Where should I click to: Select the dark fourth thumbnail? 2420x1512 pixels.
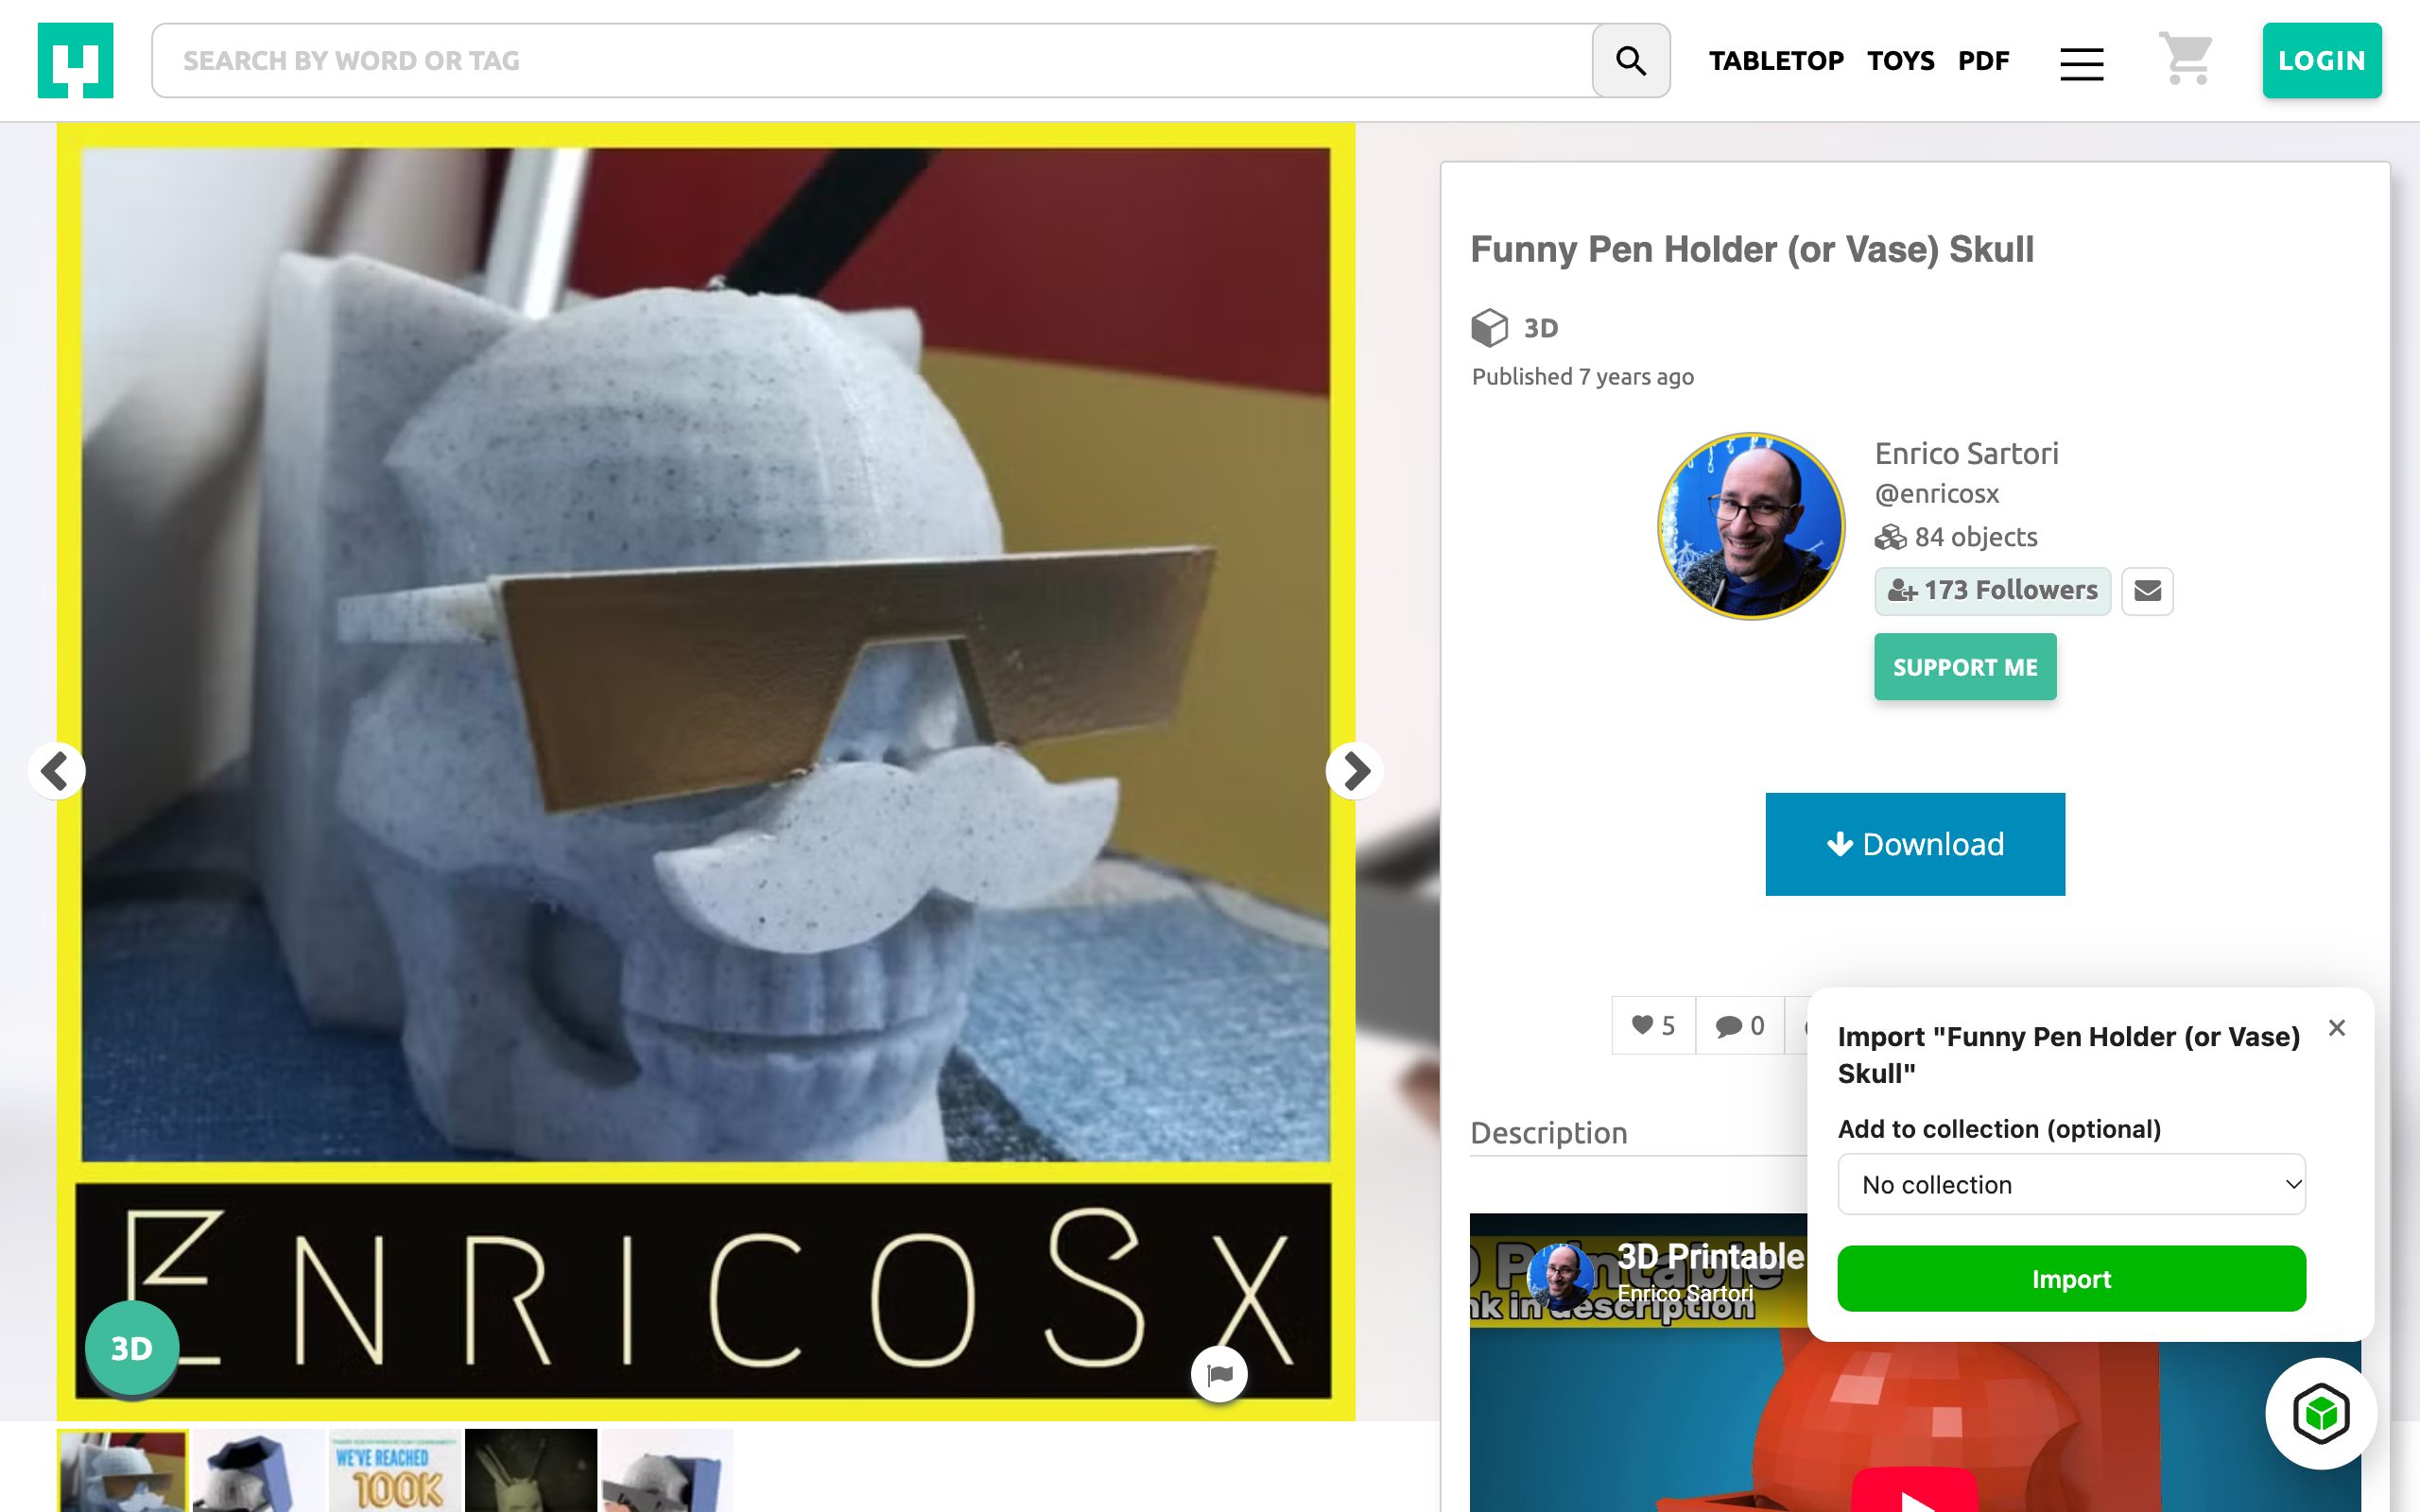[531, 1470]
